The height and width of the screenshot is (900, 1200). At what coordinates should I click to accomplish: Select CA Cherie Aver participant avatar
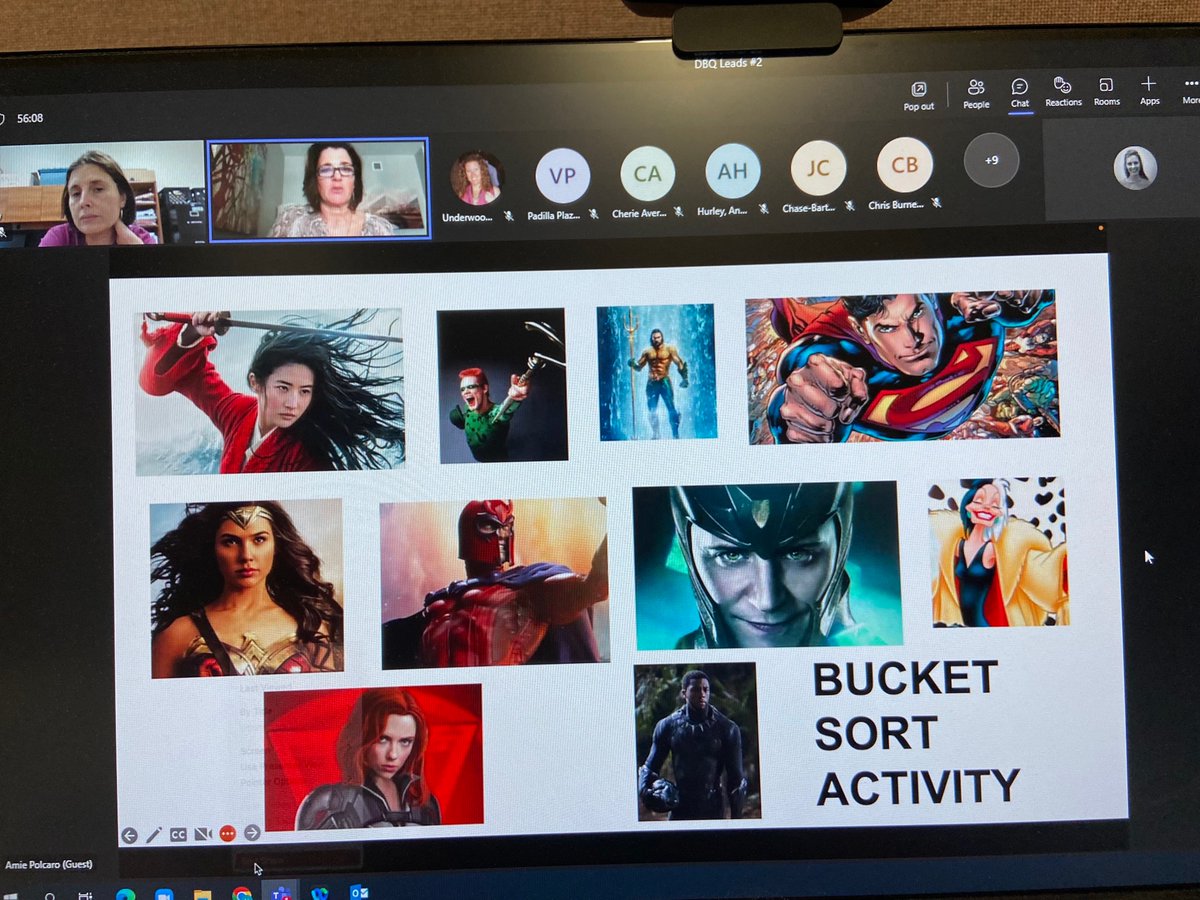[x=648, y=174]
